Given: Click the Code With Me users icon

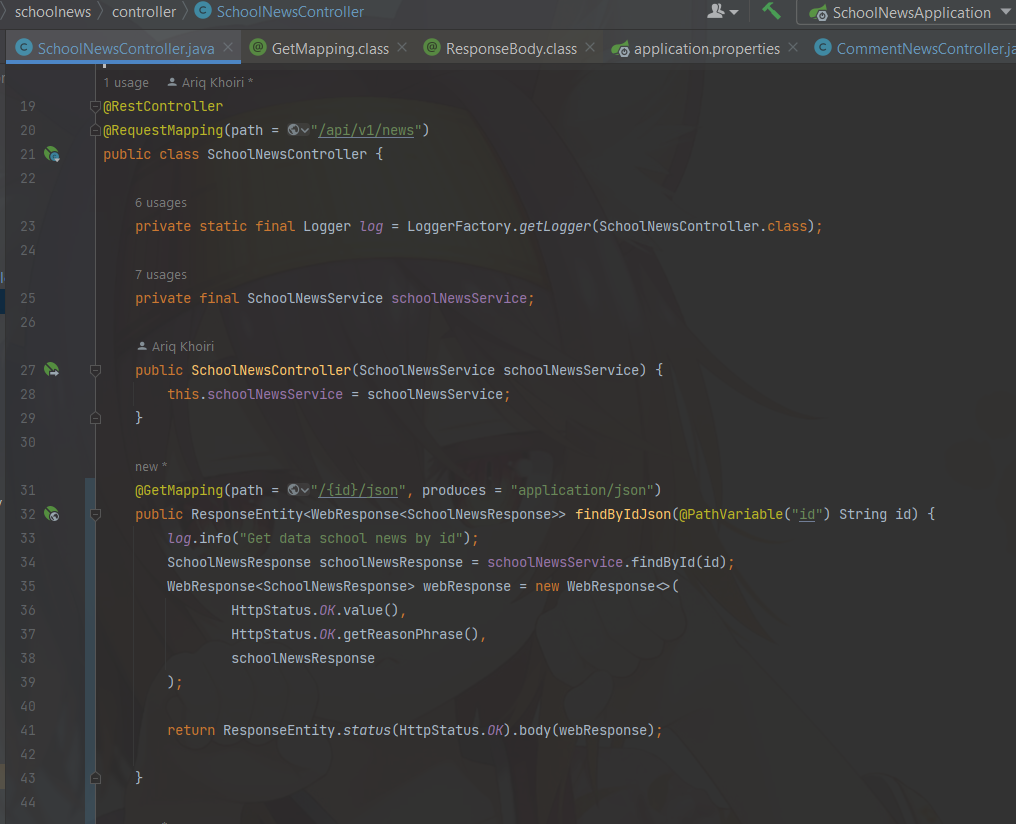Looking at the screenshot, I should (x=716, y=11).
